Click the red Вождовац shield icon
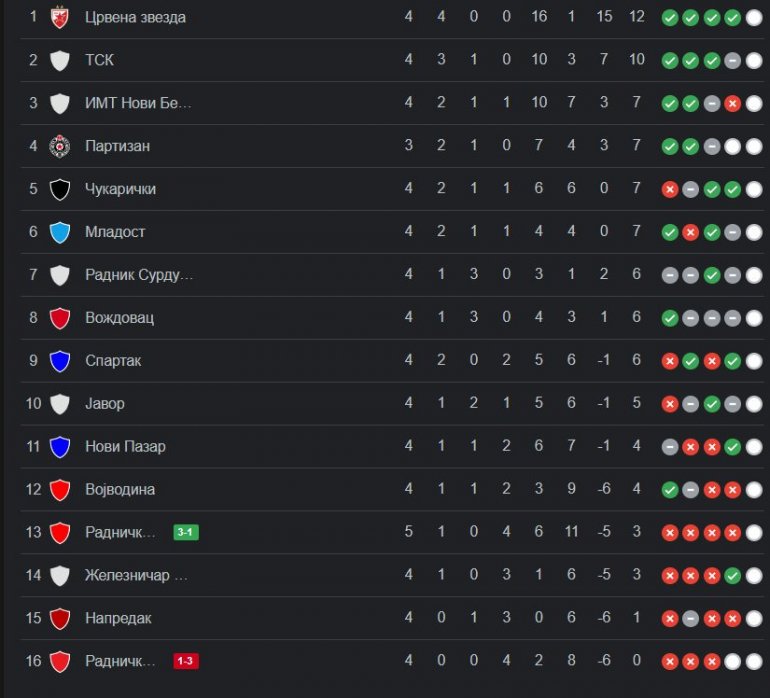The height and width of the screenshot is (698, 770). tap(59, 318)
